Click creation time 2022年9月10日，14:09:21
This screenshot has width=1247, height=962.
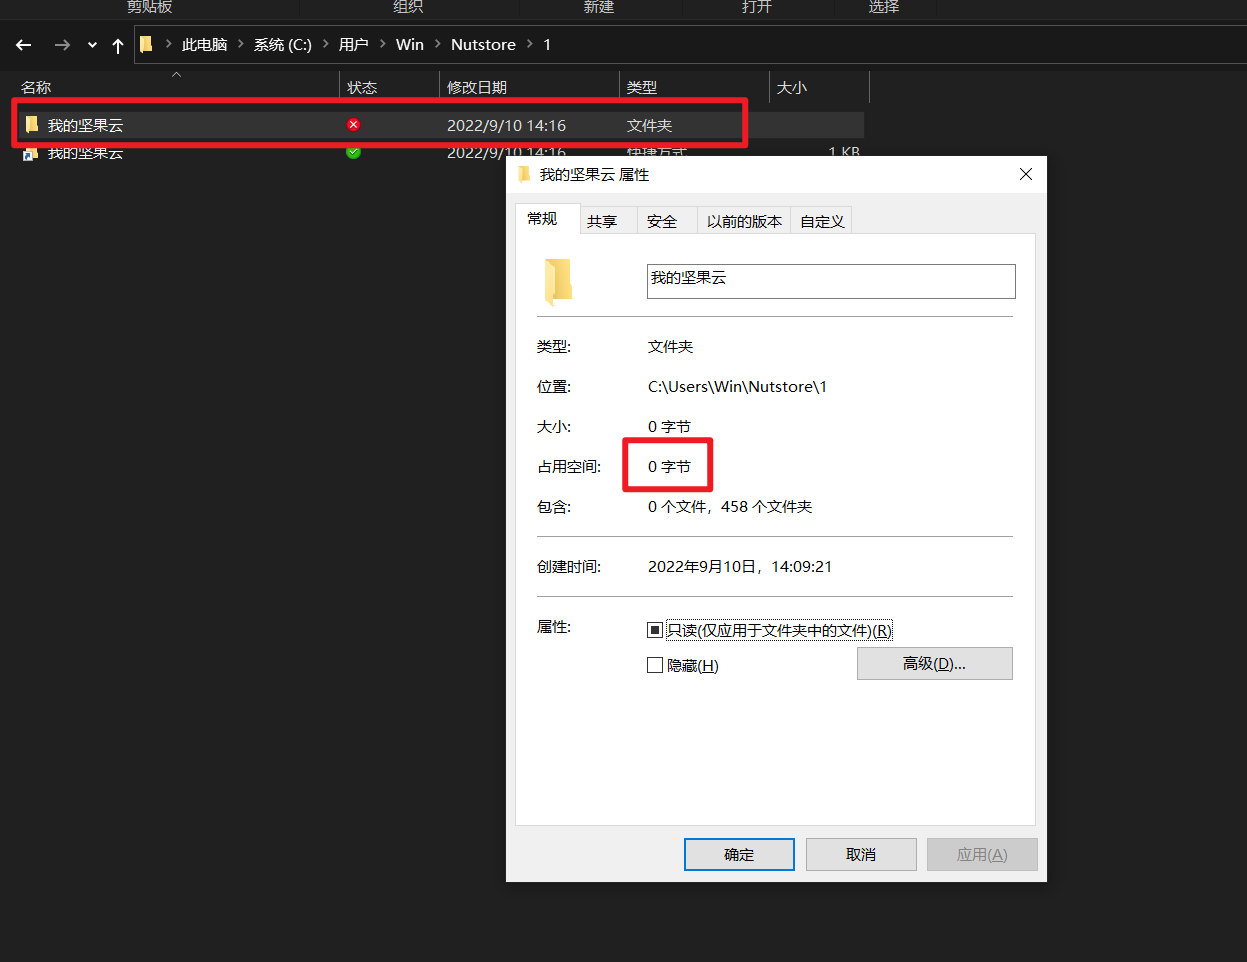tap(740, 567)
